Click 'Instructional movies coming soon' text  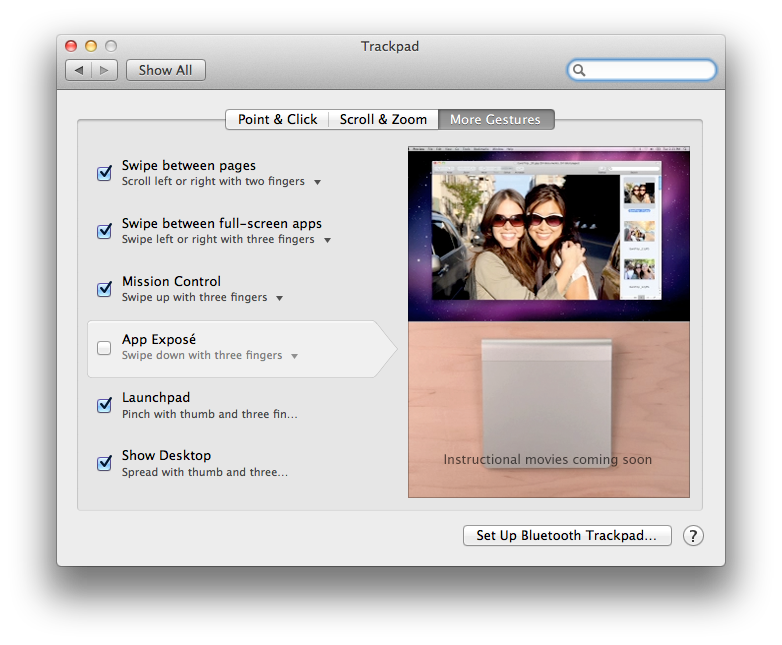click(x=548, y=459)
